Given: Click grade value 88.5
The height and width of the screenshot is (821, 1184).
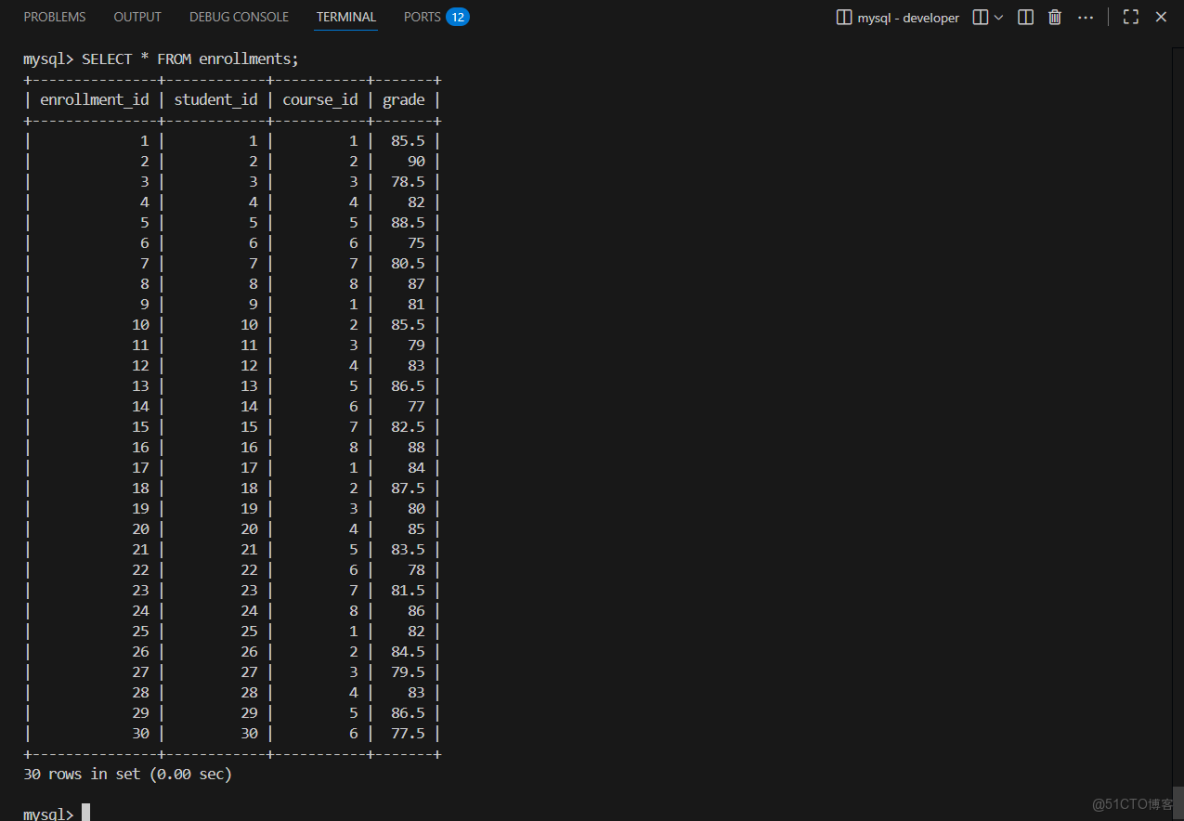Looking at the screenshot, I should tap(408, 222).
